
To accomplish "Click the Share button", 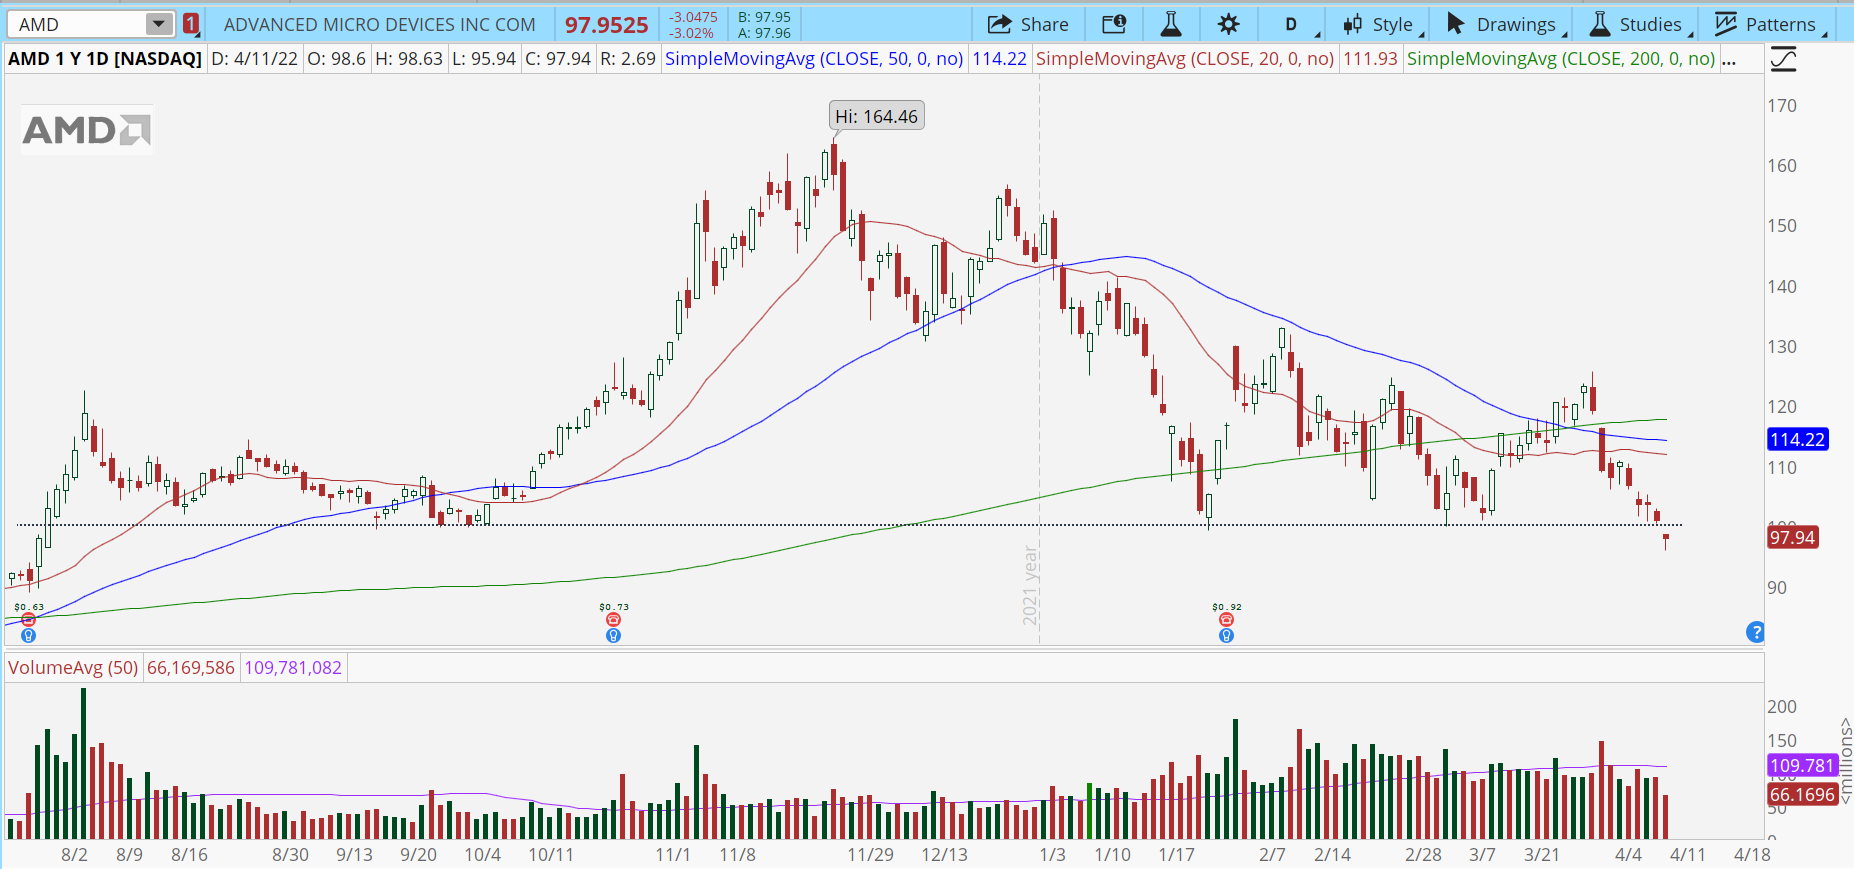I will pos(1028,24).
